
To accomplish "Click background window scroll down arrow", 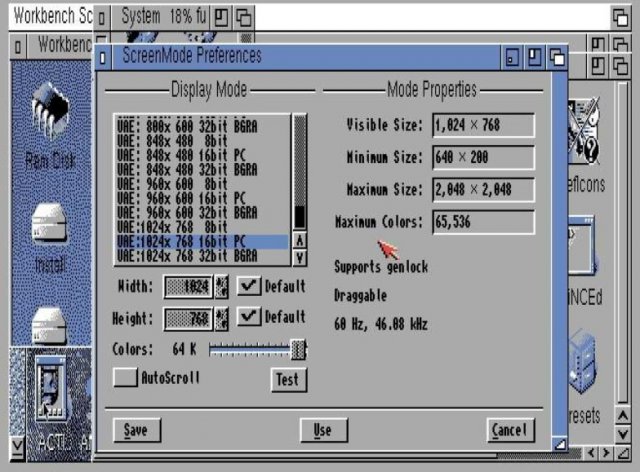I will pyautogui.click(x=622, y=434).
